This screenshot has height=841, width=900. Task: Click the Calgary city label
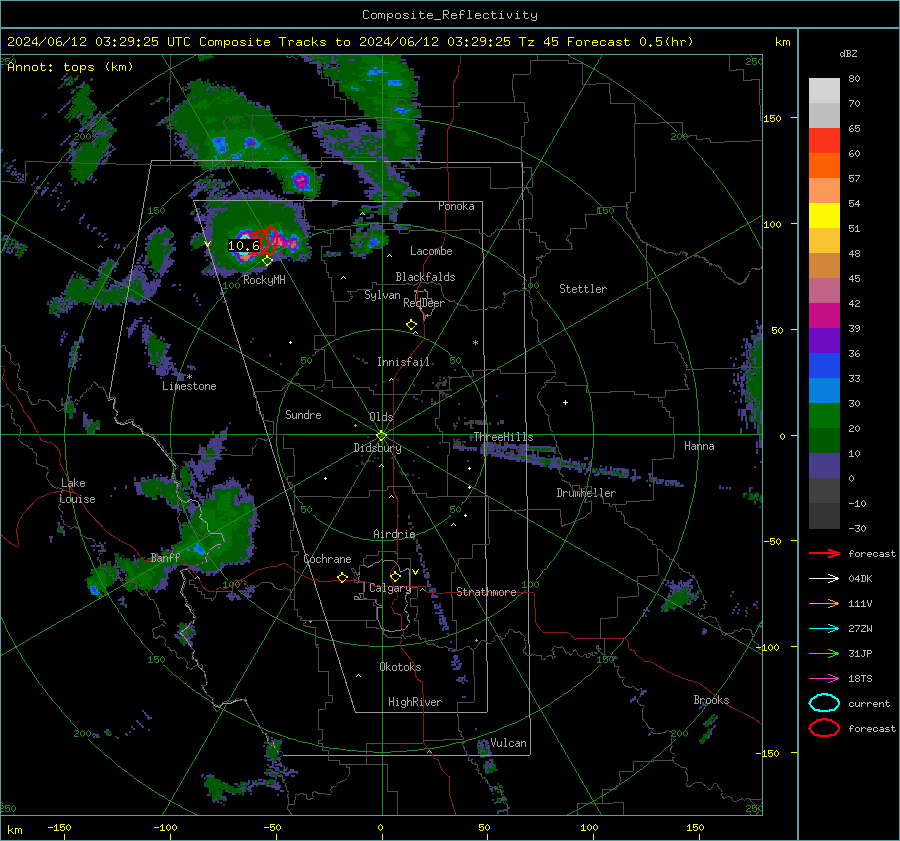[390, 588]
